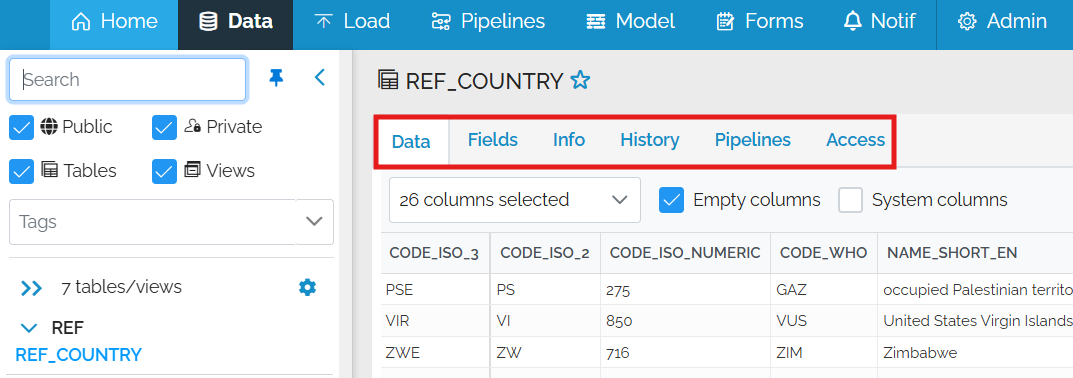Select the VIR cell
Viewport: 1073px width, 378px height.
point(435,321)
